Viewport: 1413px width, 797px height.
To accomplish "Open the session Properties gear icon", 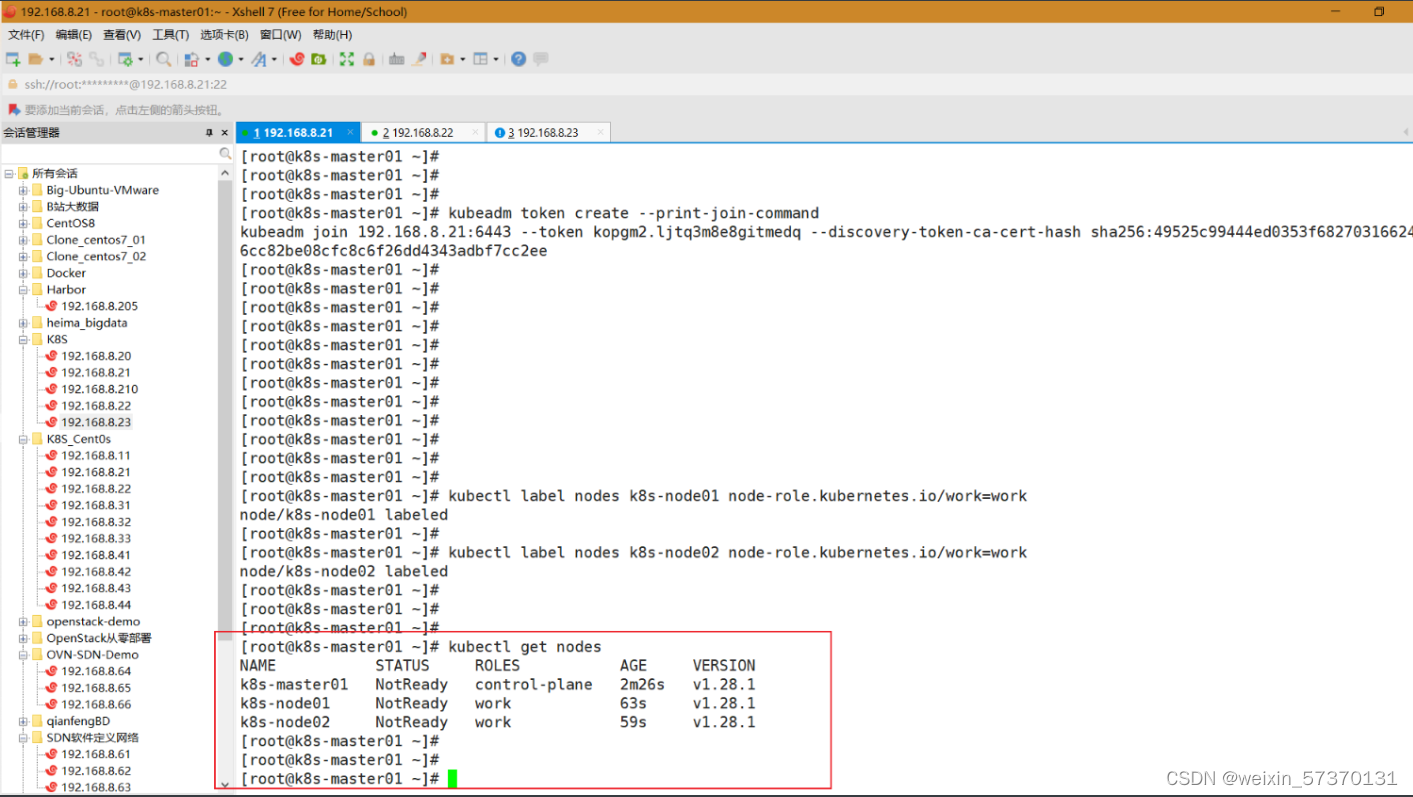I will [x=126, y=59].
